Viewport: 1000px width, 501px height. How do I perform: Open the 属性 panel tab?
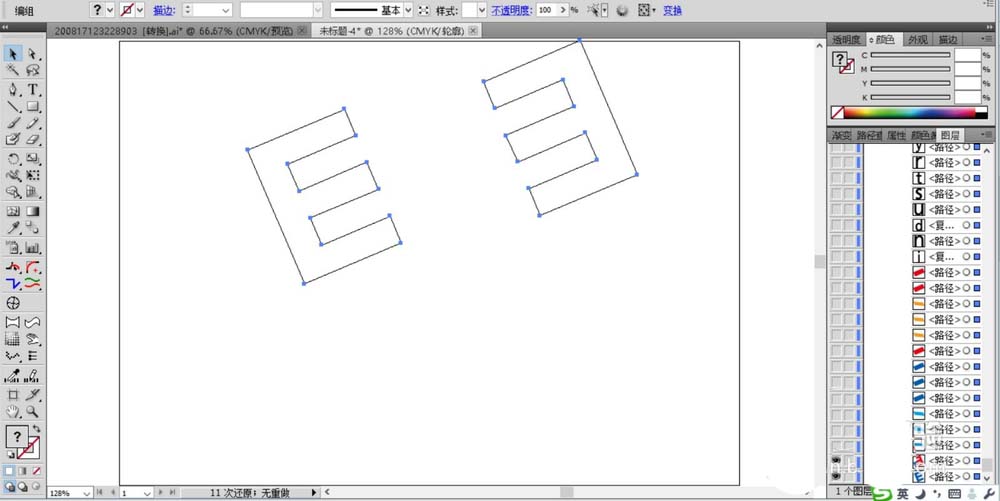coord(896,135)
